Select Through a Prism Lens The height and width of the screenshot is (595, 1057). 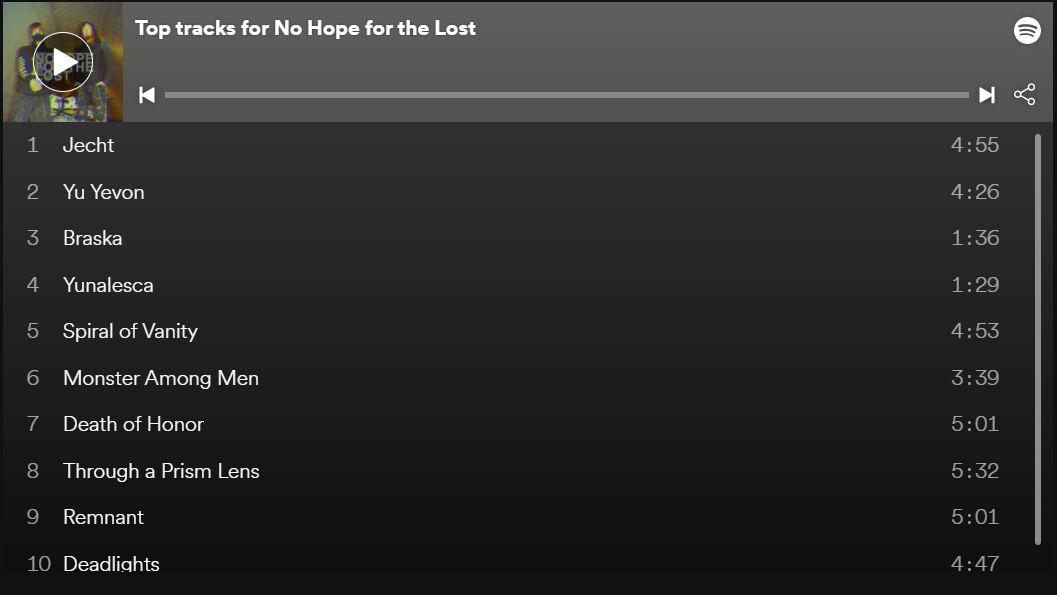pos(161,471)
